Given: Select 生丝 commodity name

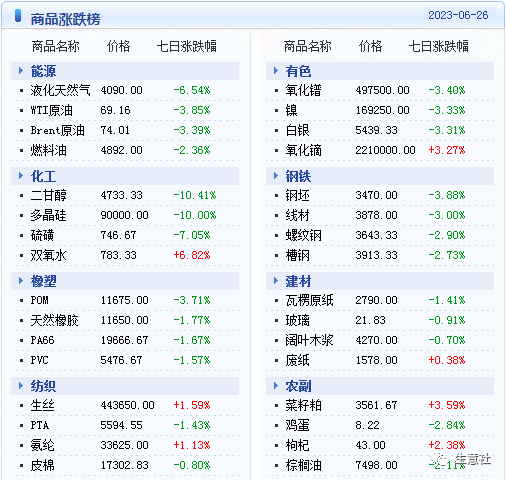Looking at the screenshot, I should pos(42,405).
